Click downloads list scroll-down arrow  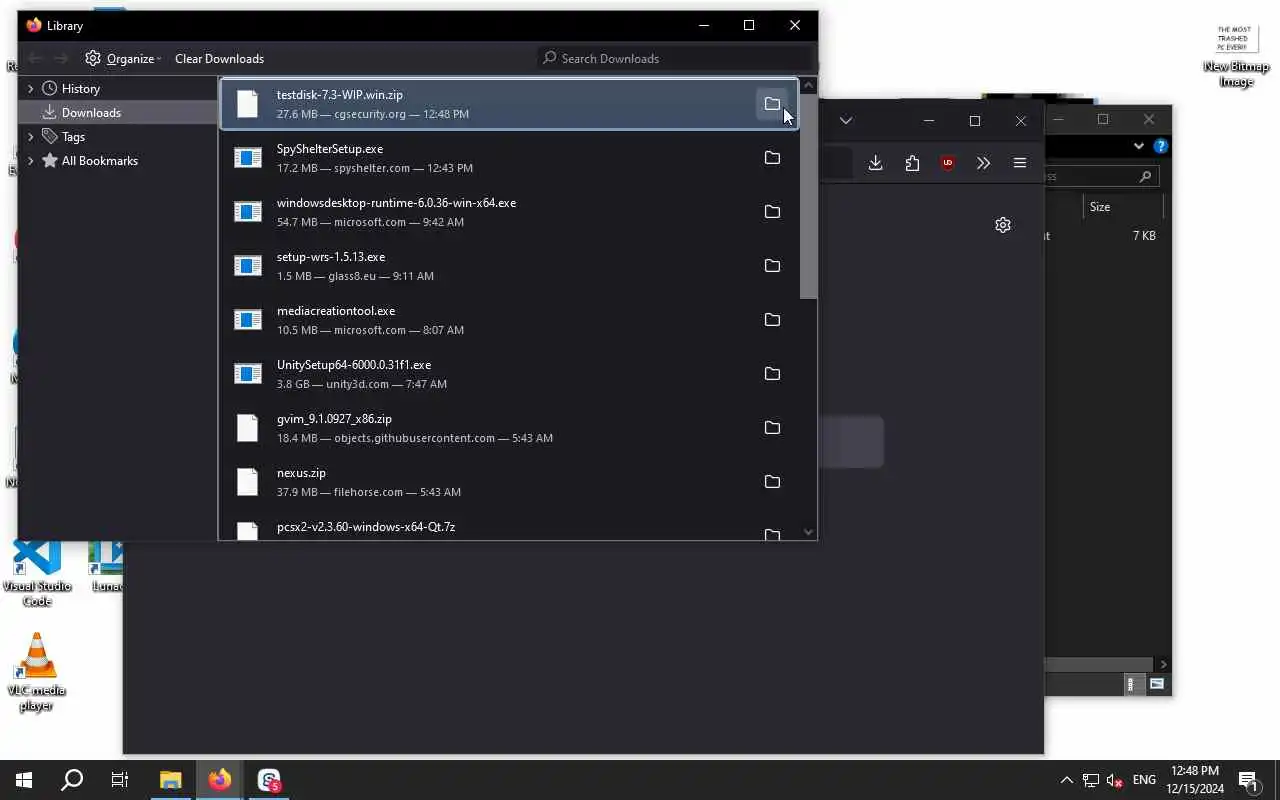809,533
